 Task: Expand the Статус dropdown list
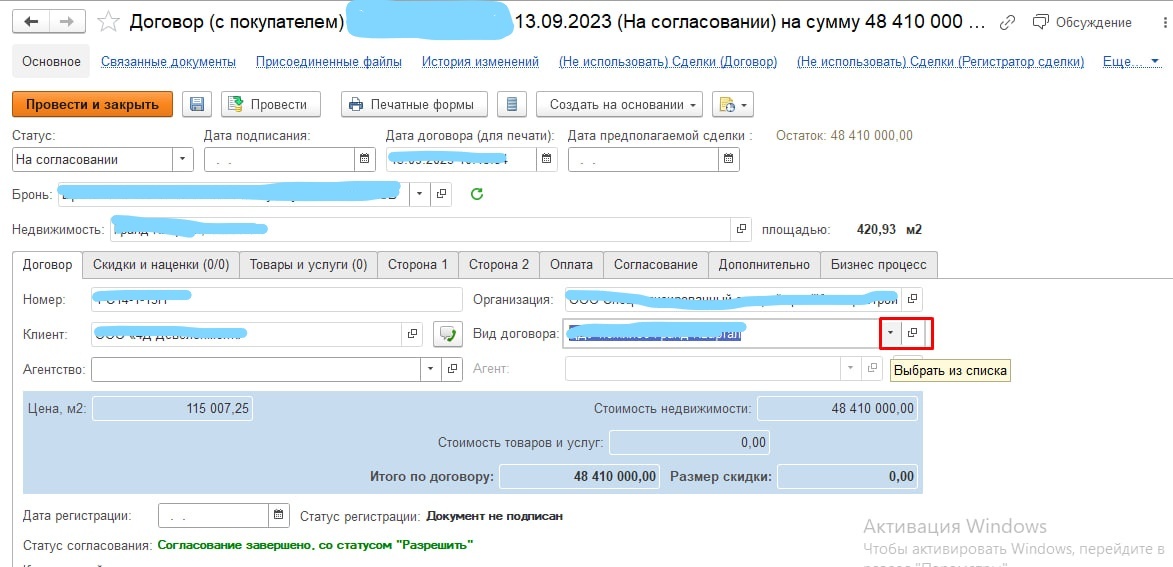(182, 159)
